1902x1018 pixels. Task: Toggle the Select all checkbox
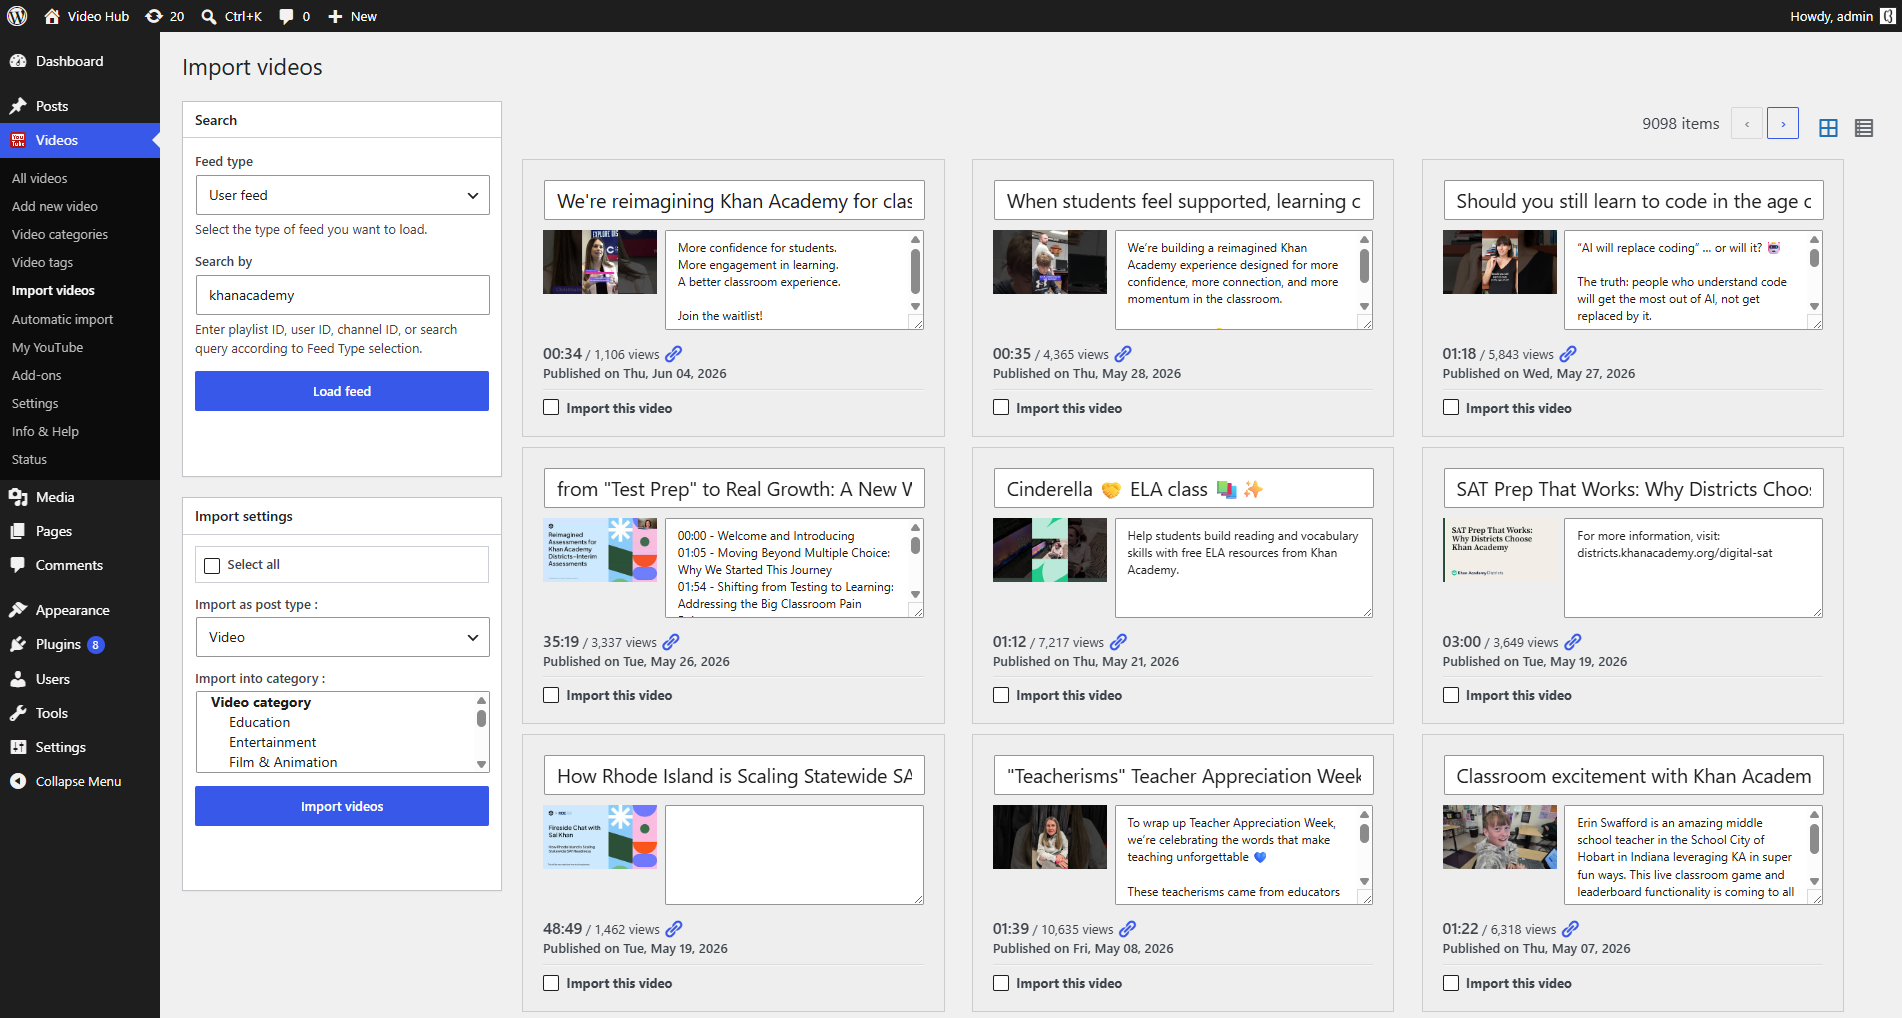(x=212, y=565)
